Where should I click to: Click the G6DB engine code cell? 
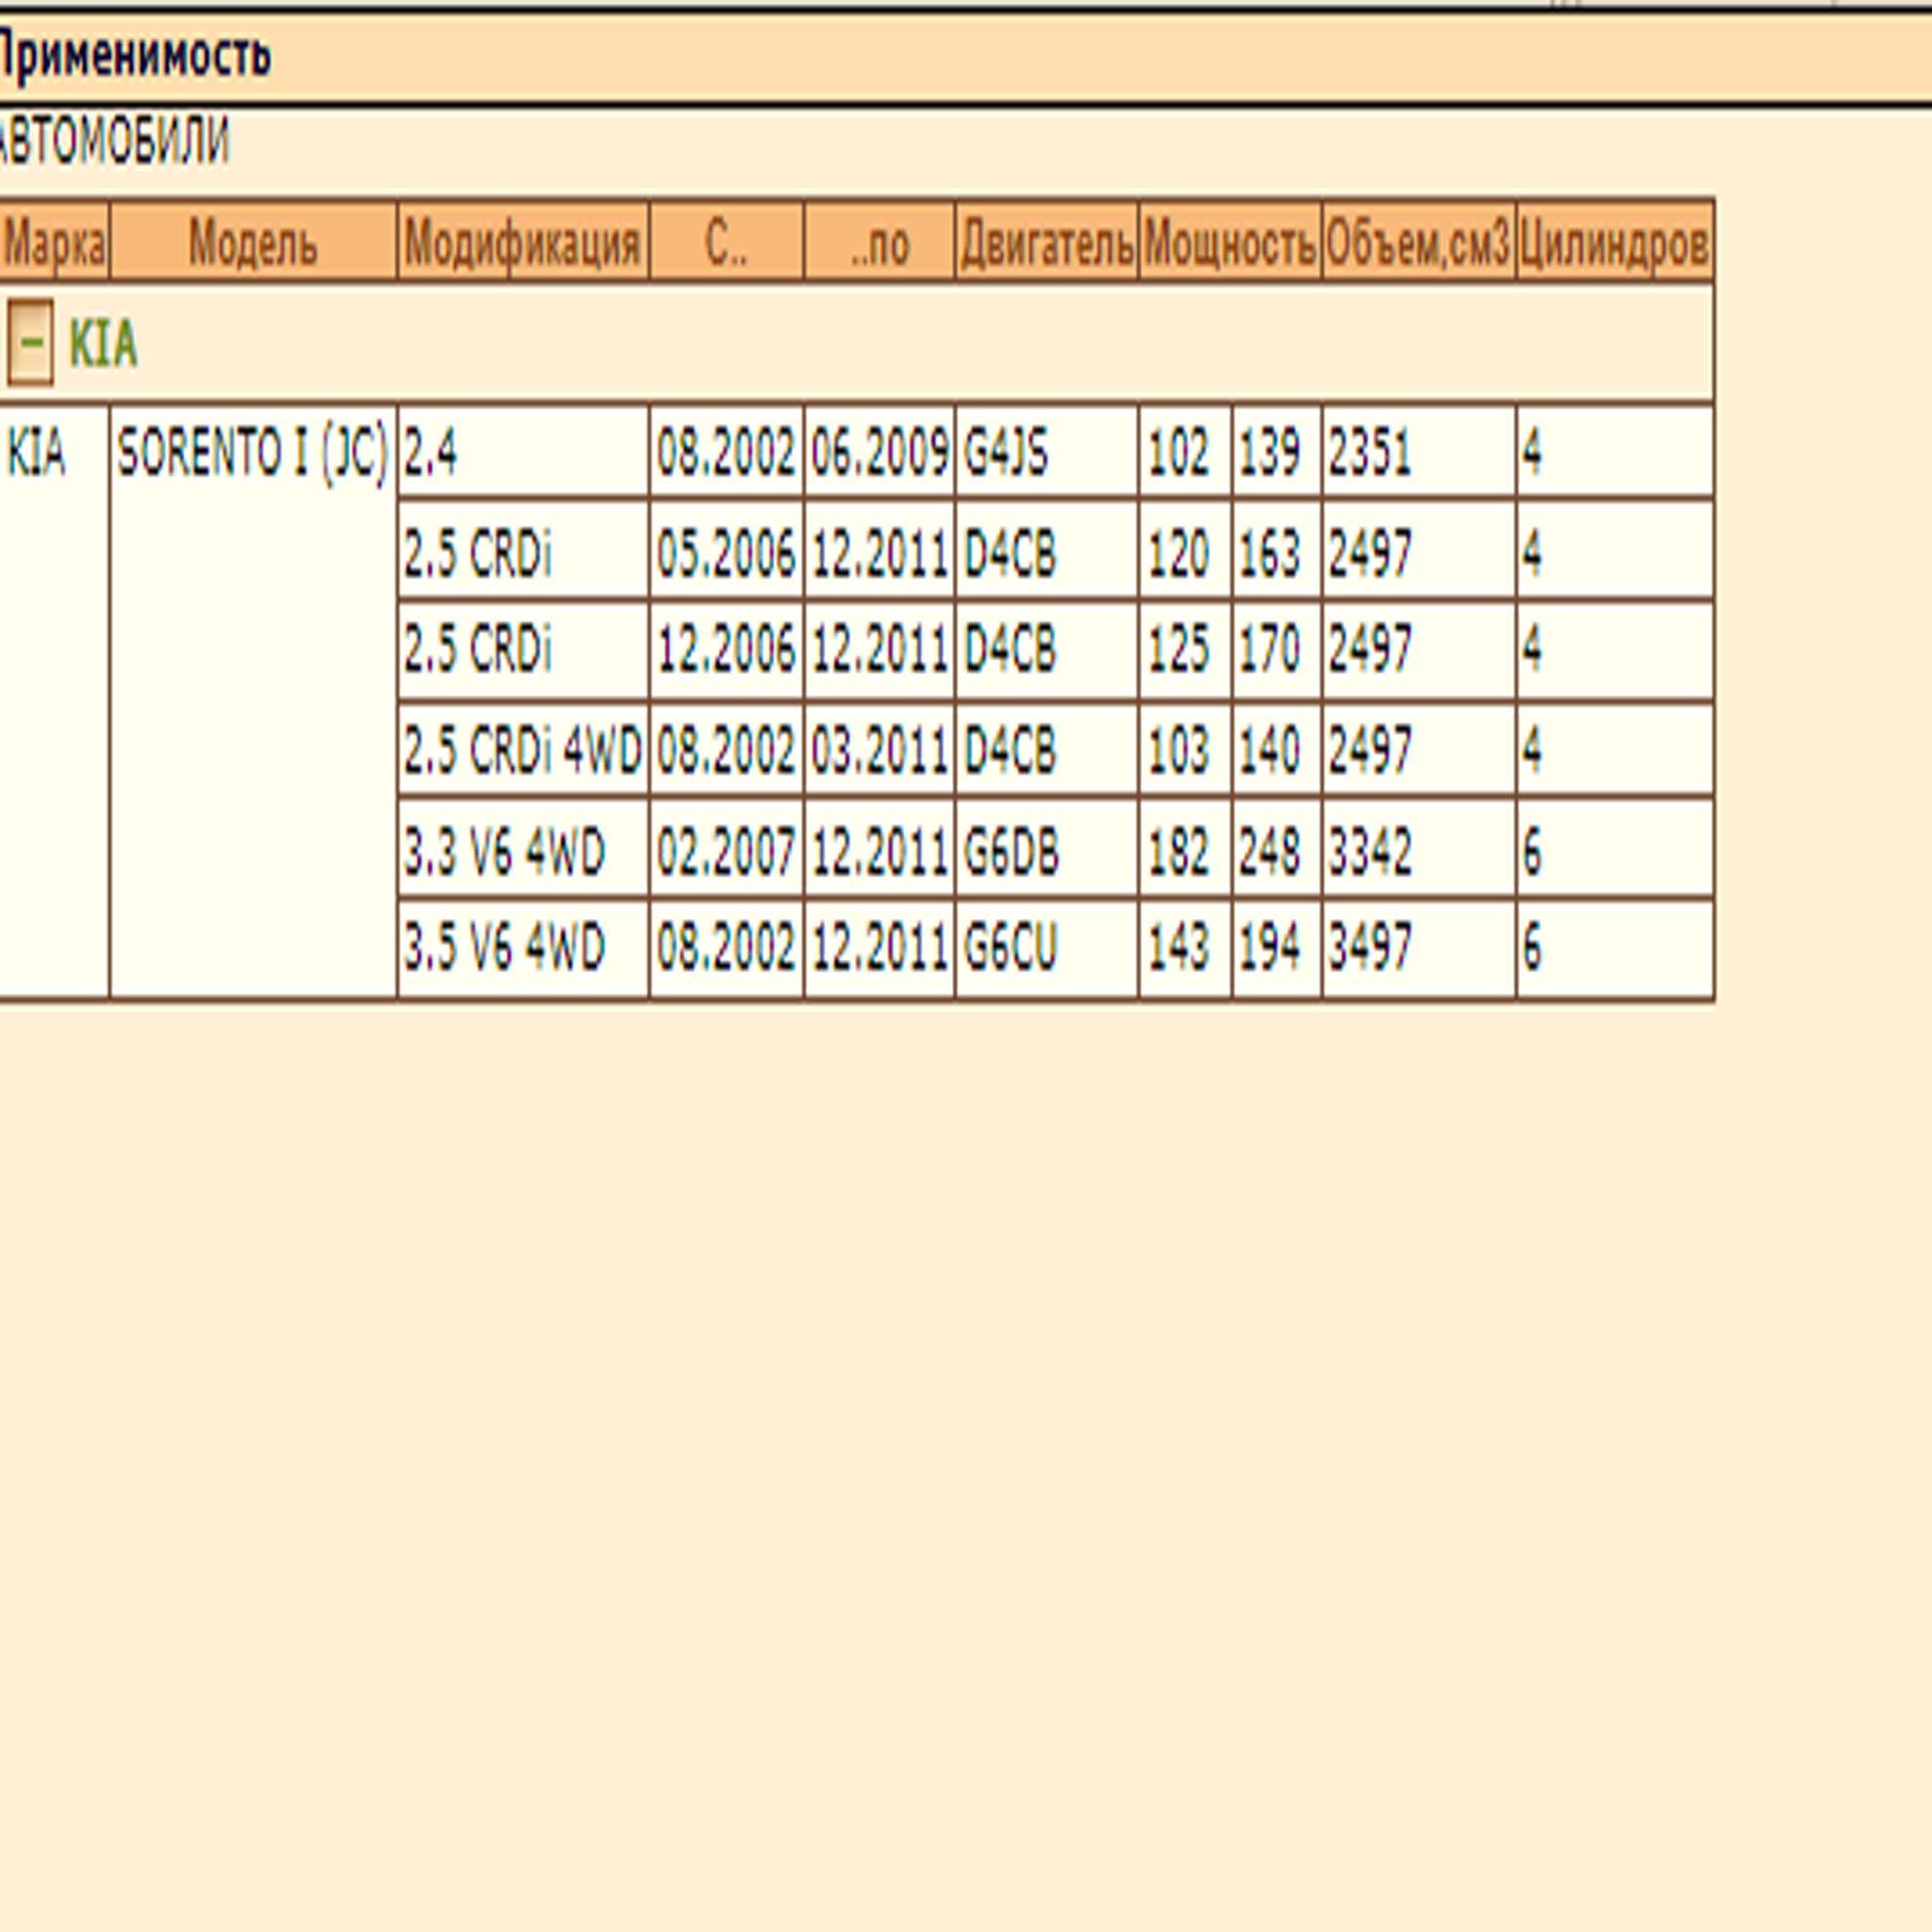pyautogui.click(x=1011, y=852)
